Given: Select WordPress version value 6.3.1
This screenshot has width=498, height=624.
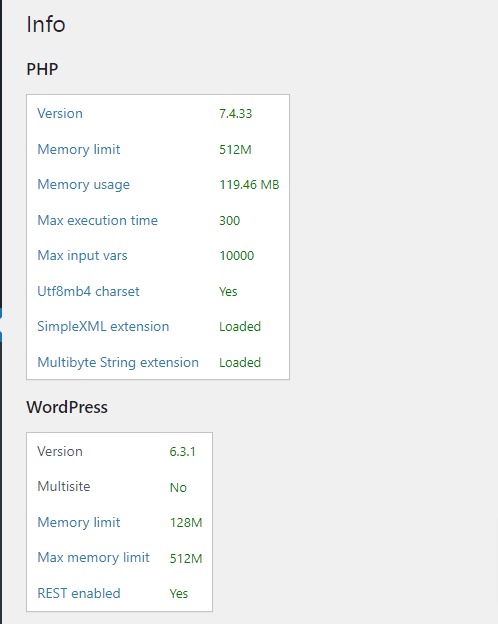Looking at the screenshot, I should tap(182, 452).
